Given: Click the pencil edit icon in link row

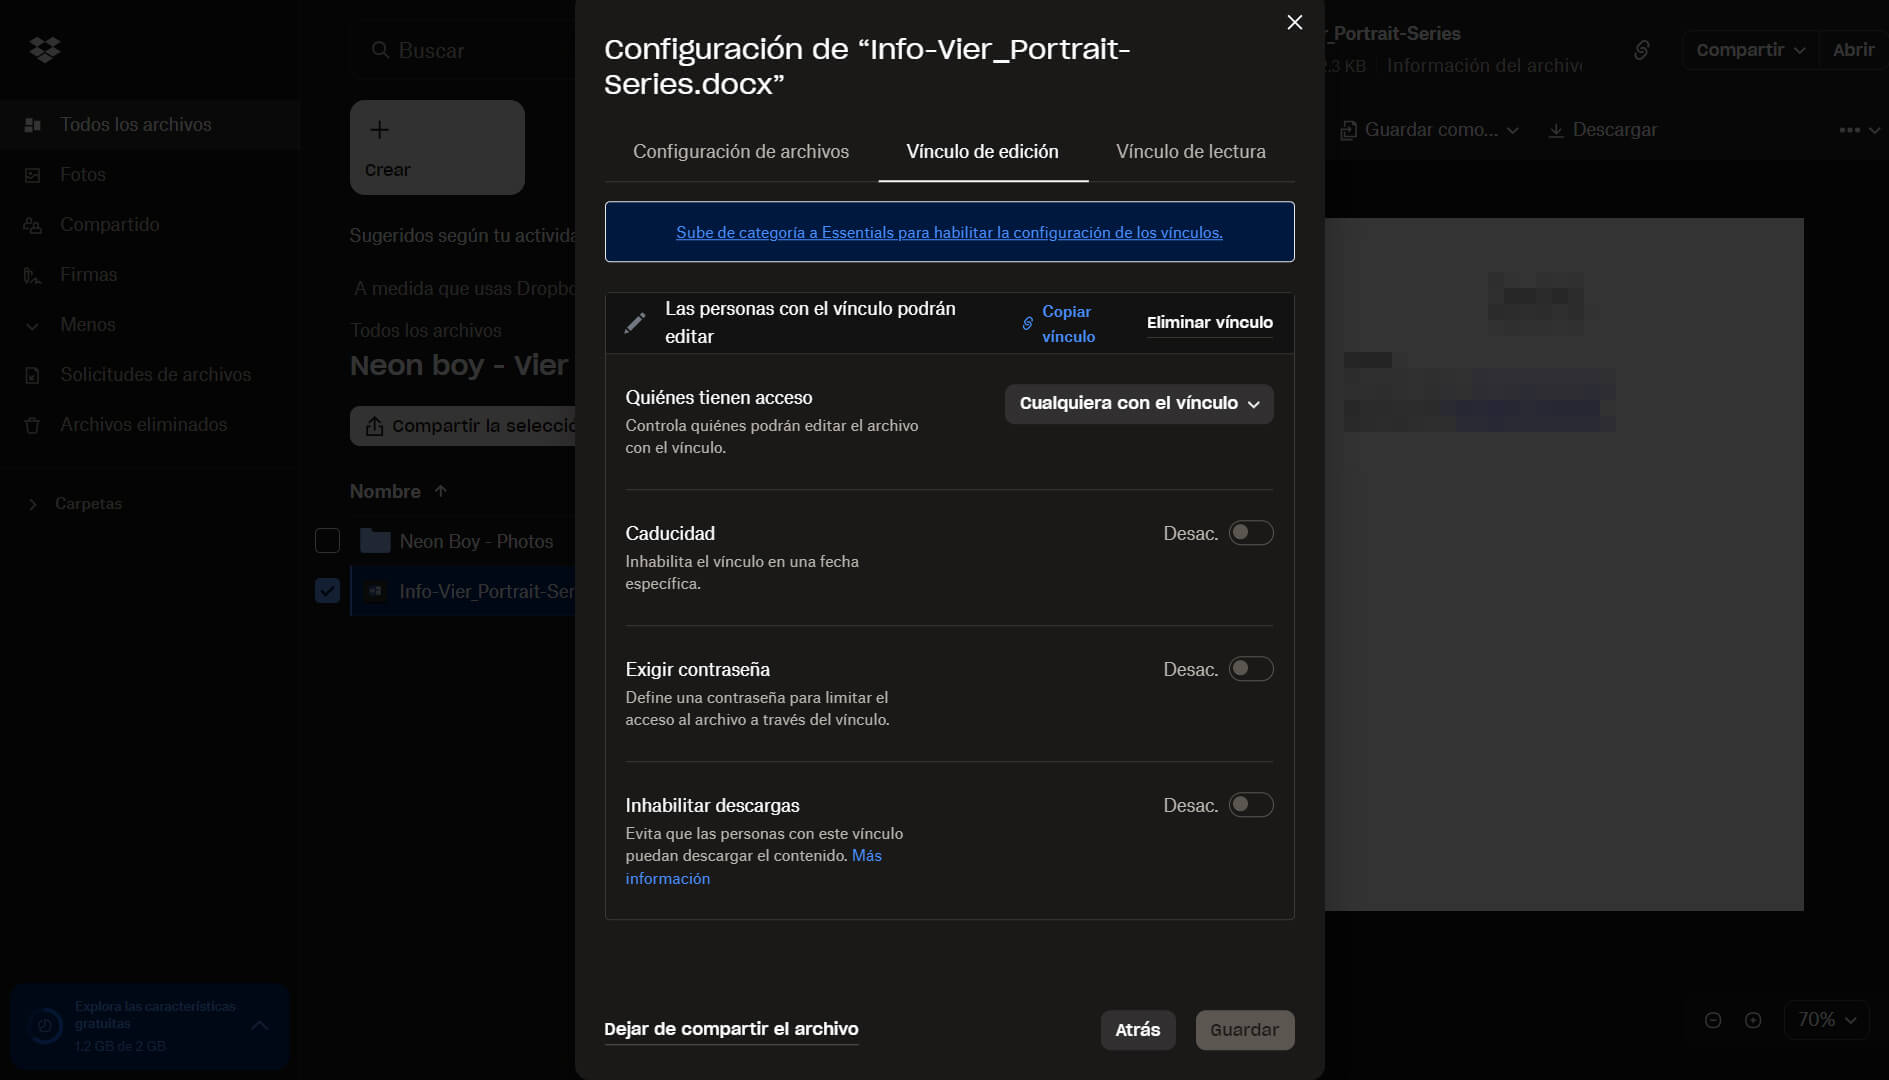Looking at the screenshot, I should [634, 323].
